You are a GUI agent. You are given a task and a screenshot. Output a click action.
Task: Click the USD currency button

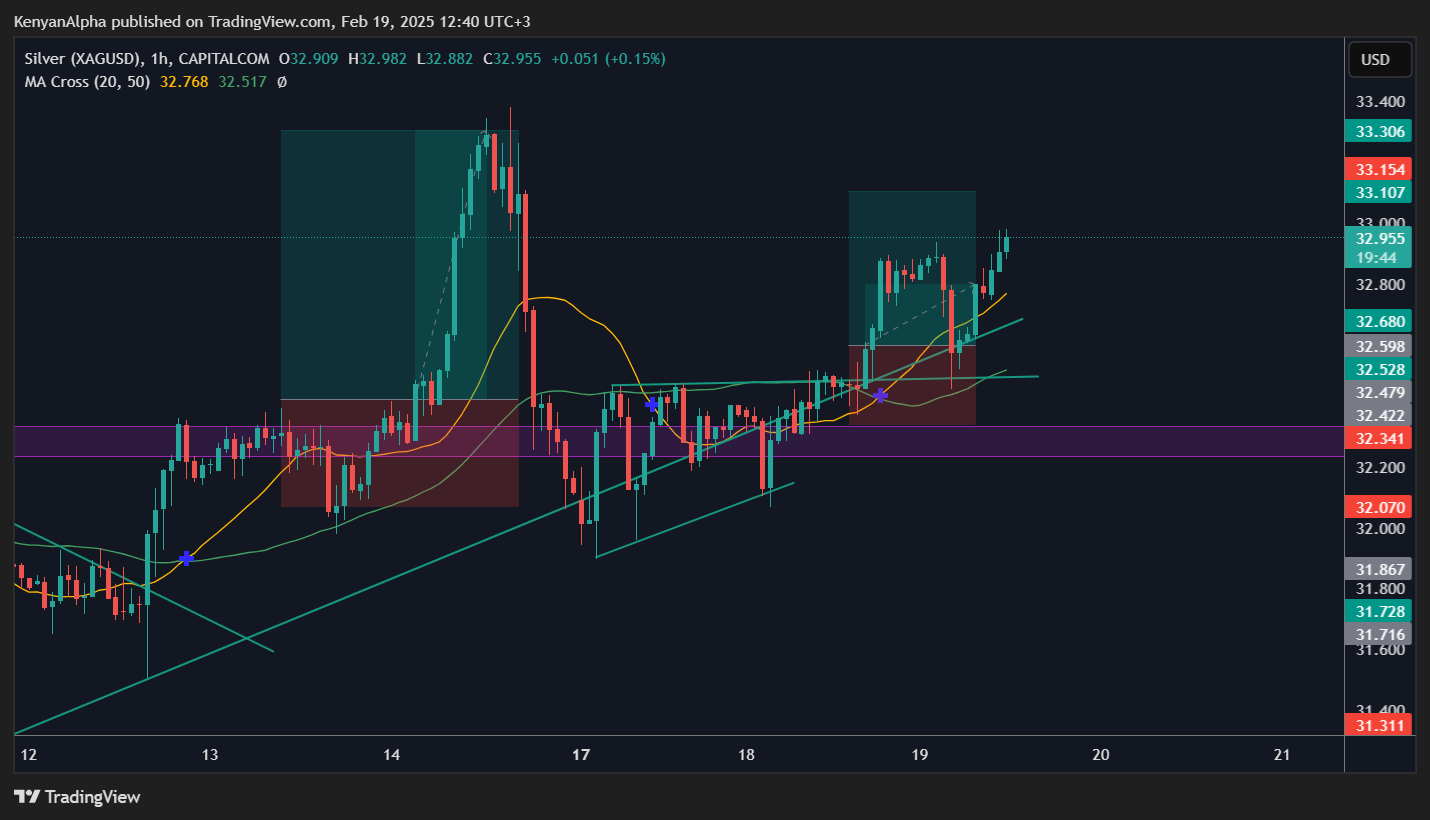tap(1380, 59)
